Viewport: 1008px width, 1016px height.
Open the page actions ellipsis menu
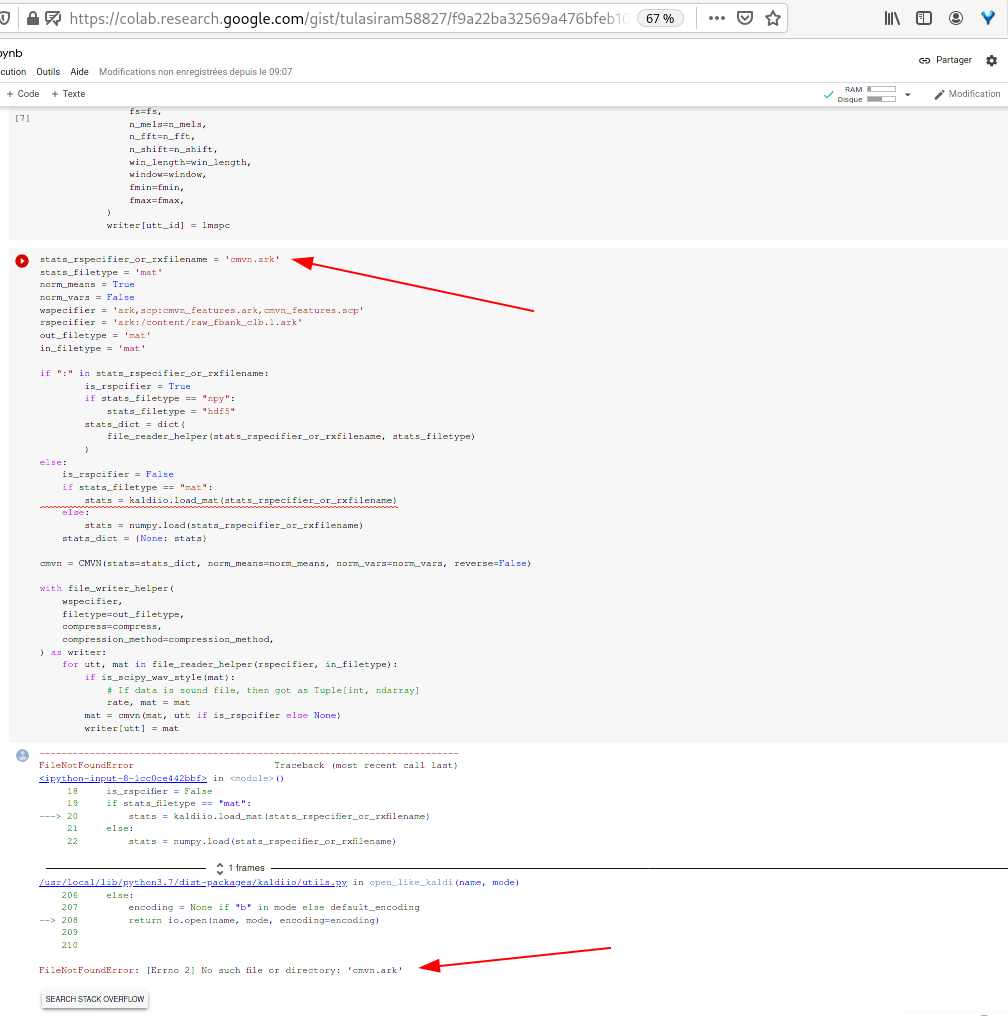[x=716, y=17]
